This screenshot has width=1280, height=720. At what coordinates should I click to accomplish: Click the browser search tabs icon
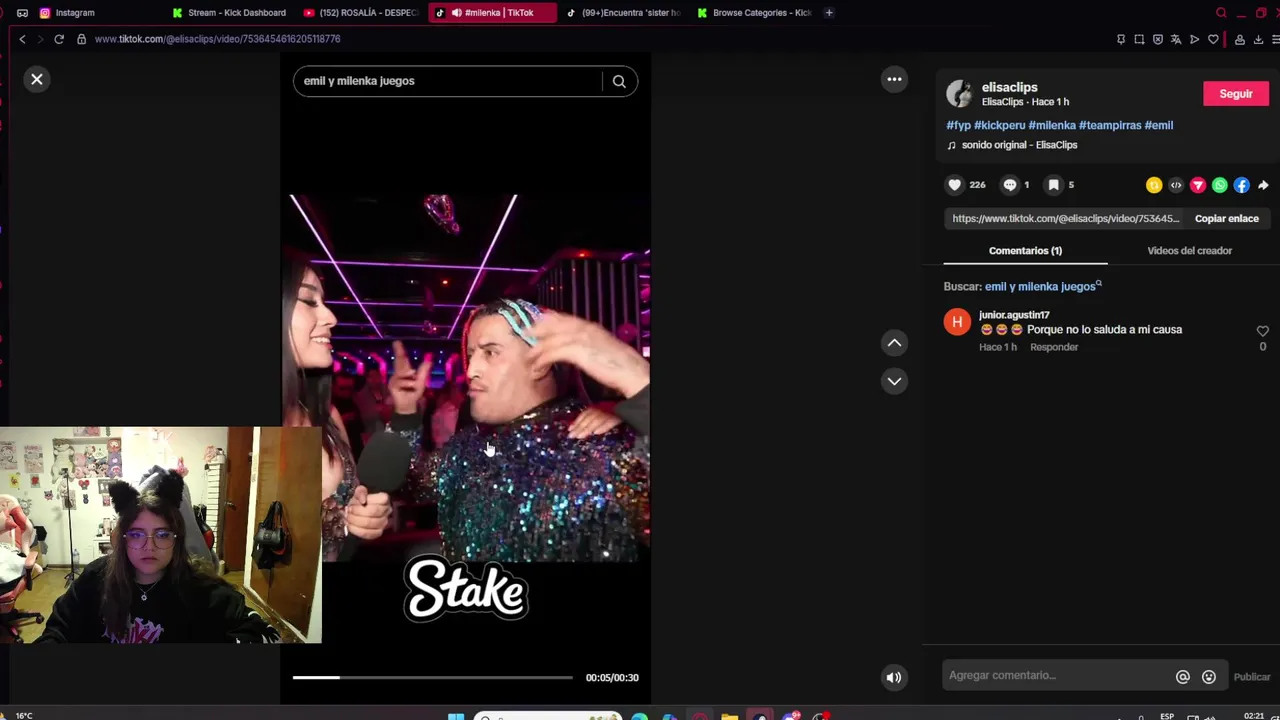(1221, 13)
